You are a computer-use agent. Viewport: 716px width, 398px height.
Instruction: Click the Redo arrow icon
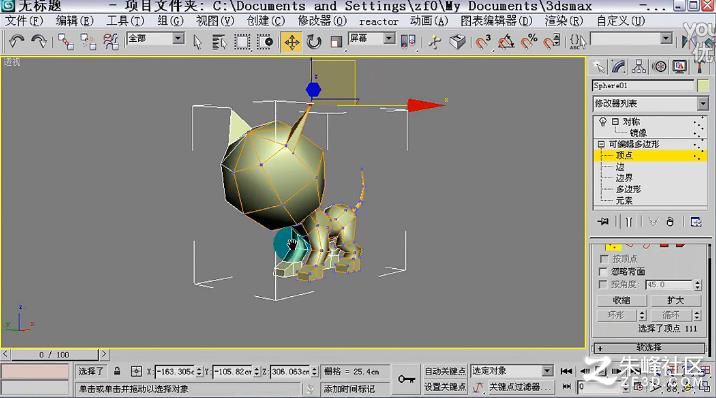pyautogui.click(x=39, y=42)
